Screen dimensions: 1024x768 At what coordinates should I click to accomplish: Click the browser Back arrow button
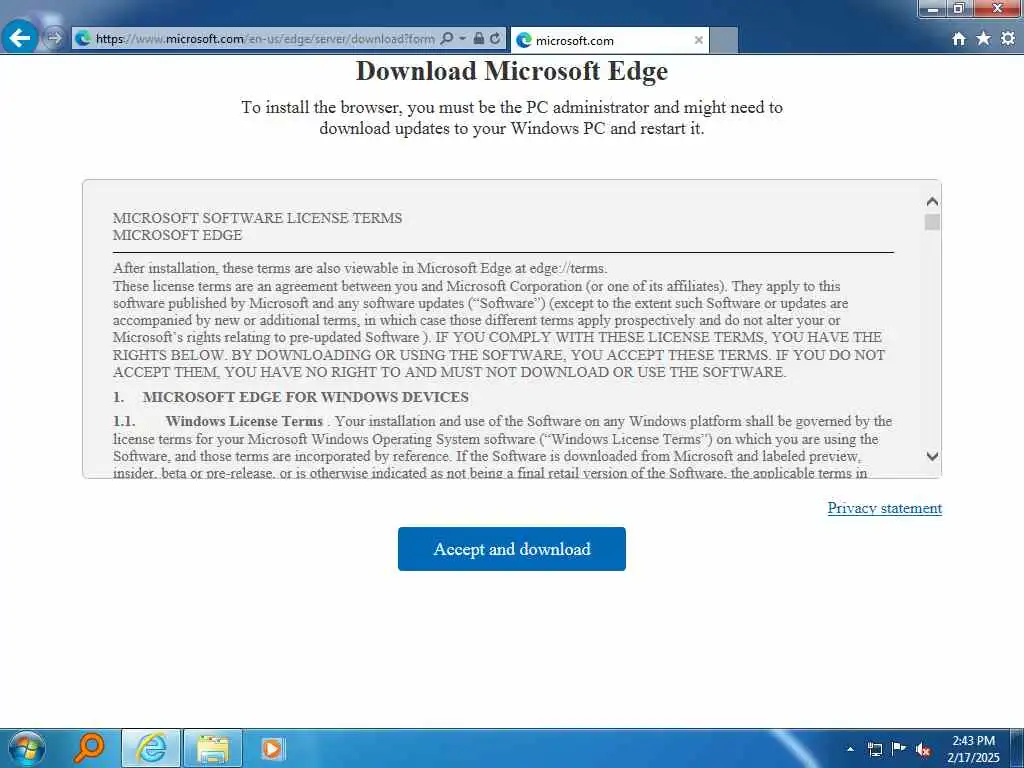coord(20,38)
